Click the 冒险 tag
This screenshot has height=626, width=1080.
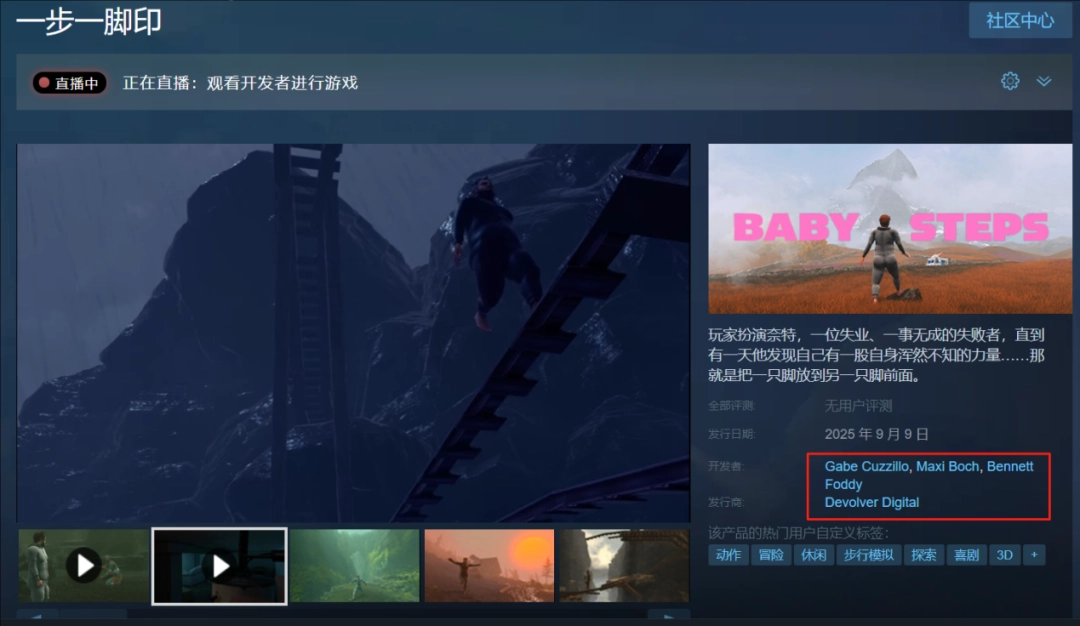pyautogui.click(x=771, y=555)
